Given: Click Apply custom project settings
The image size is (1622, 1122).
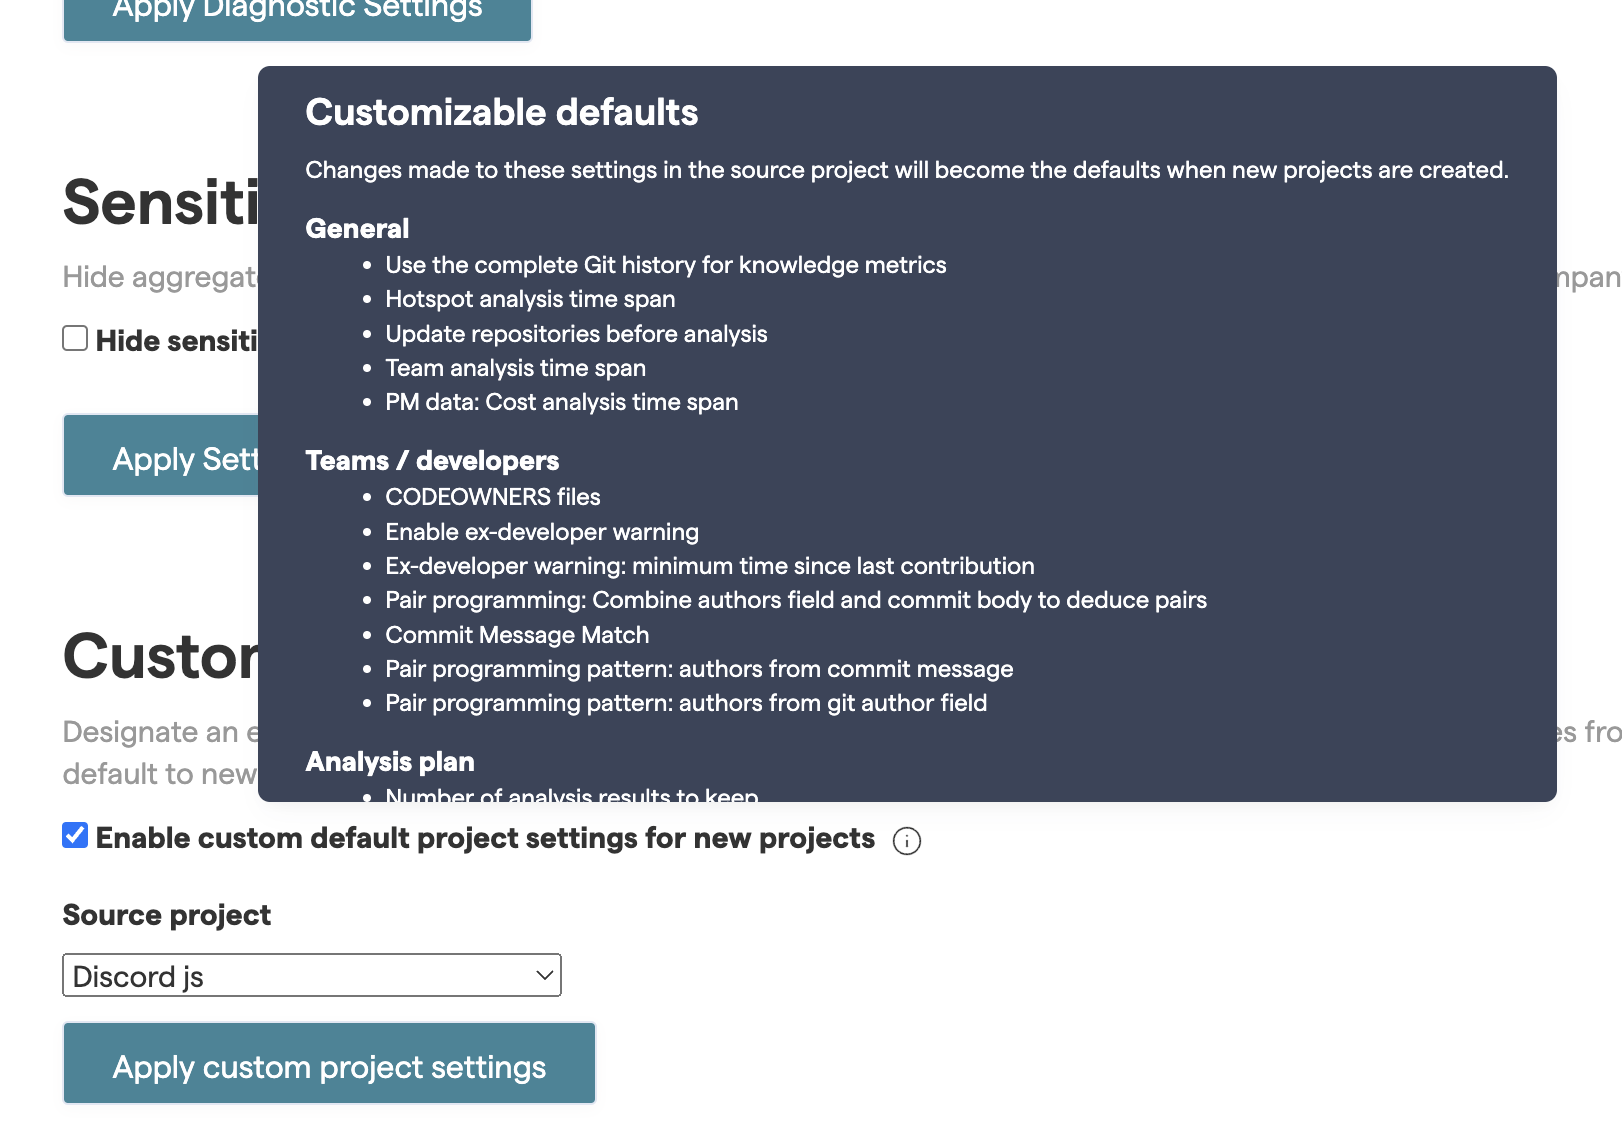Looking at the screenshot, I should coord(329,1064).
